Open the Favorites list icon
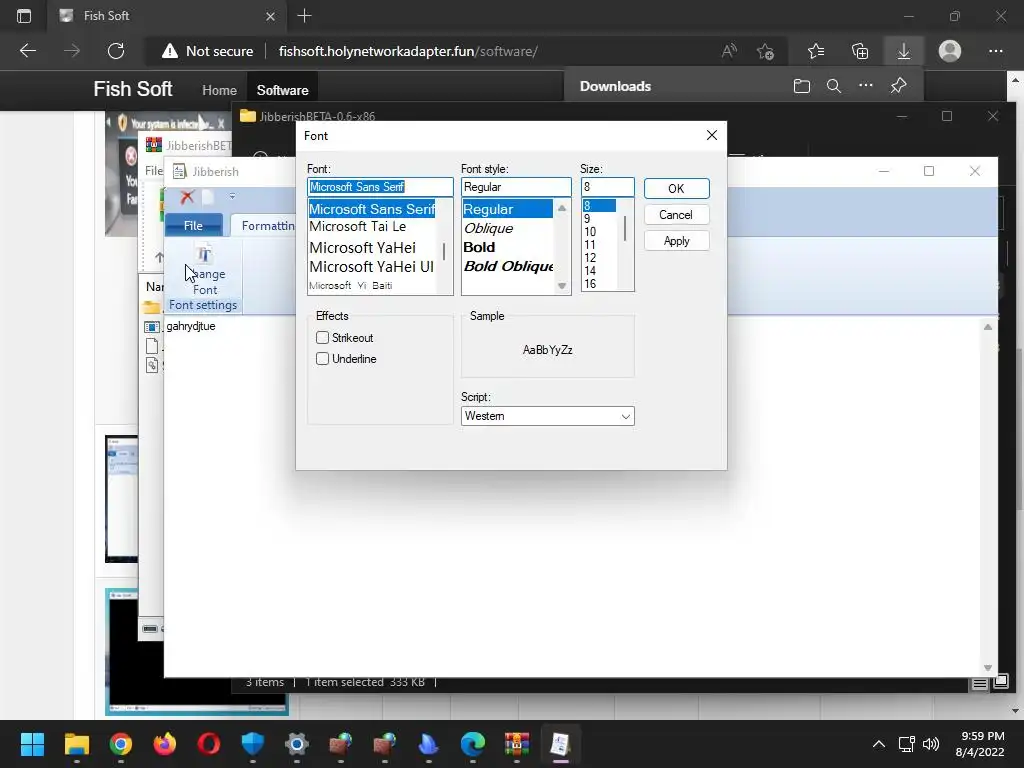The width and height of the screenshot is (1024, 768). 816,51
